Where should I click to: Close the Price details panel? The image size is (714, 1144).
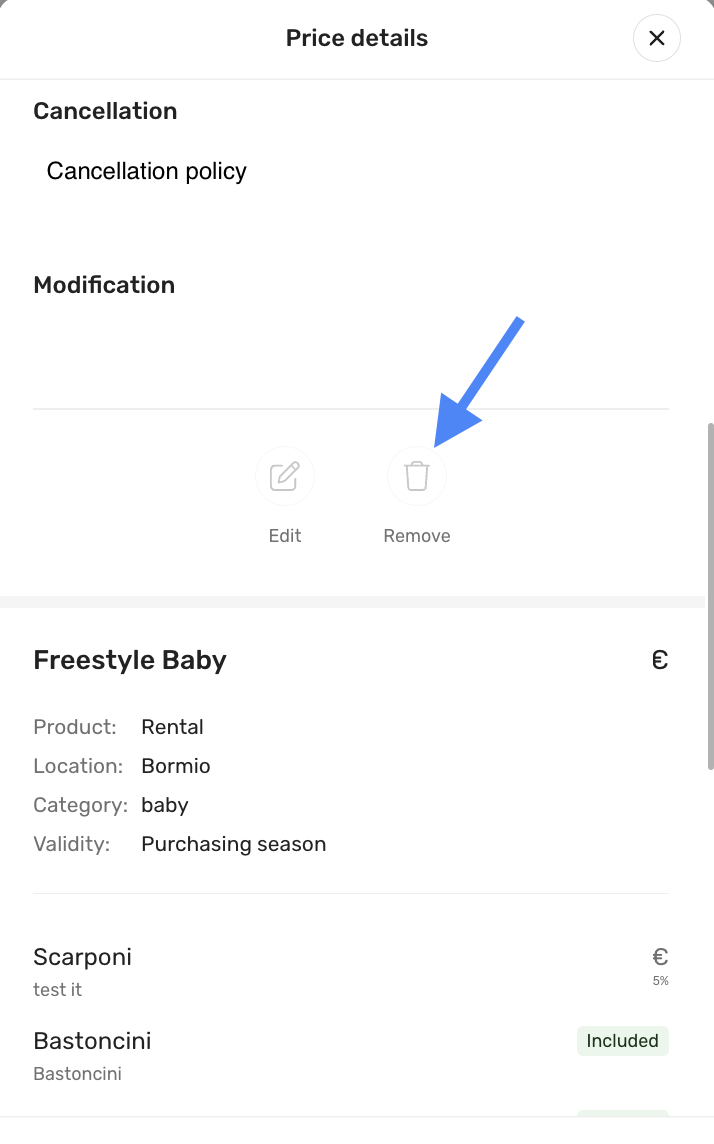pos(657,38)
